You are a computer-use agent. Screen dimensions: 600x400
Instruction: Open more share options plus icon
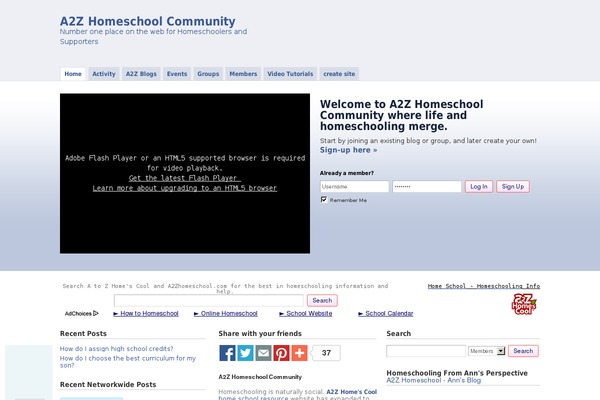coord(299,353)
